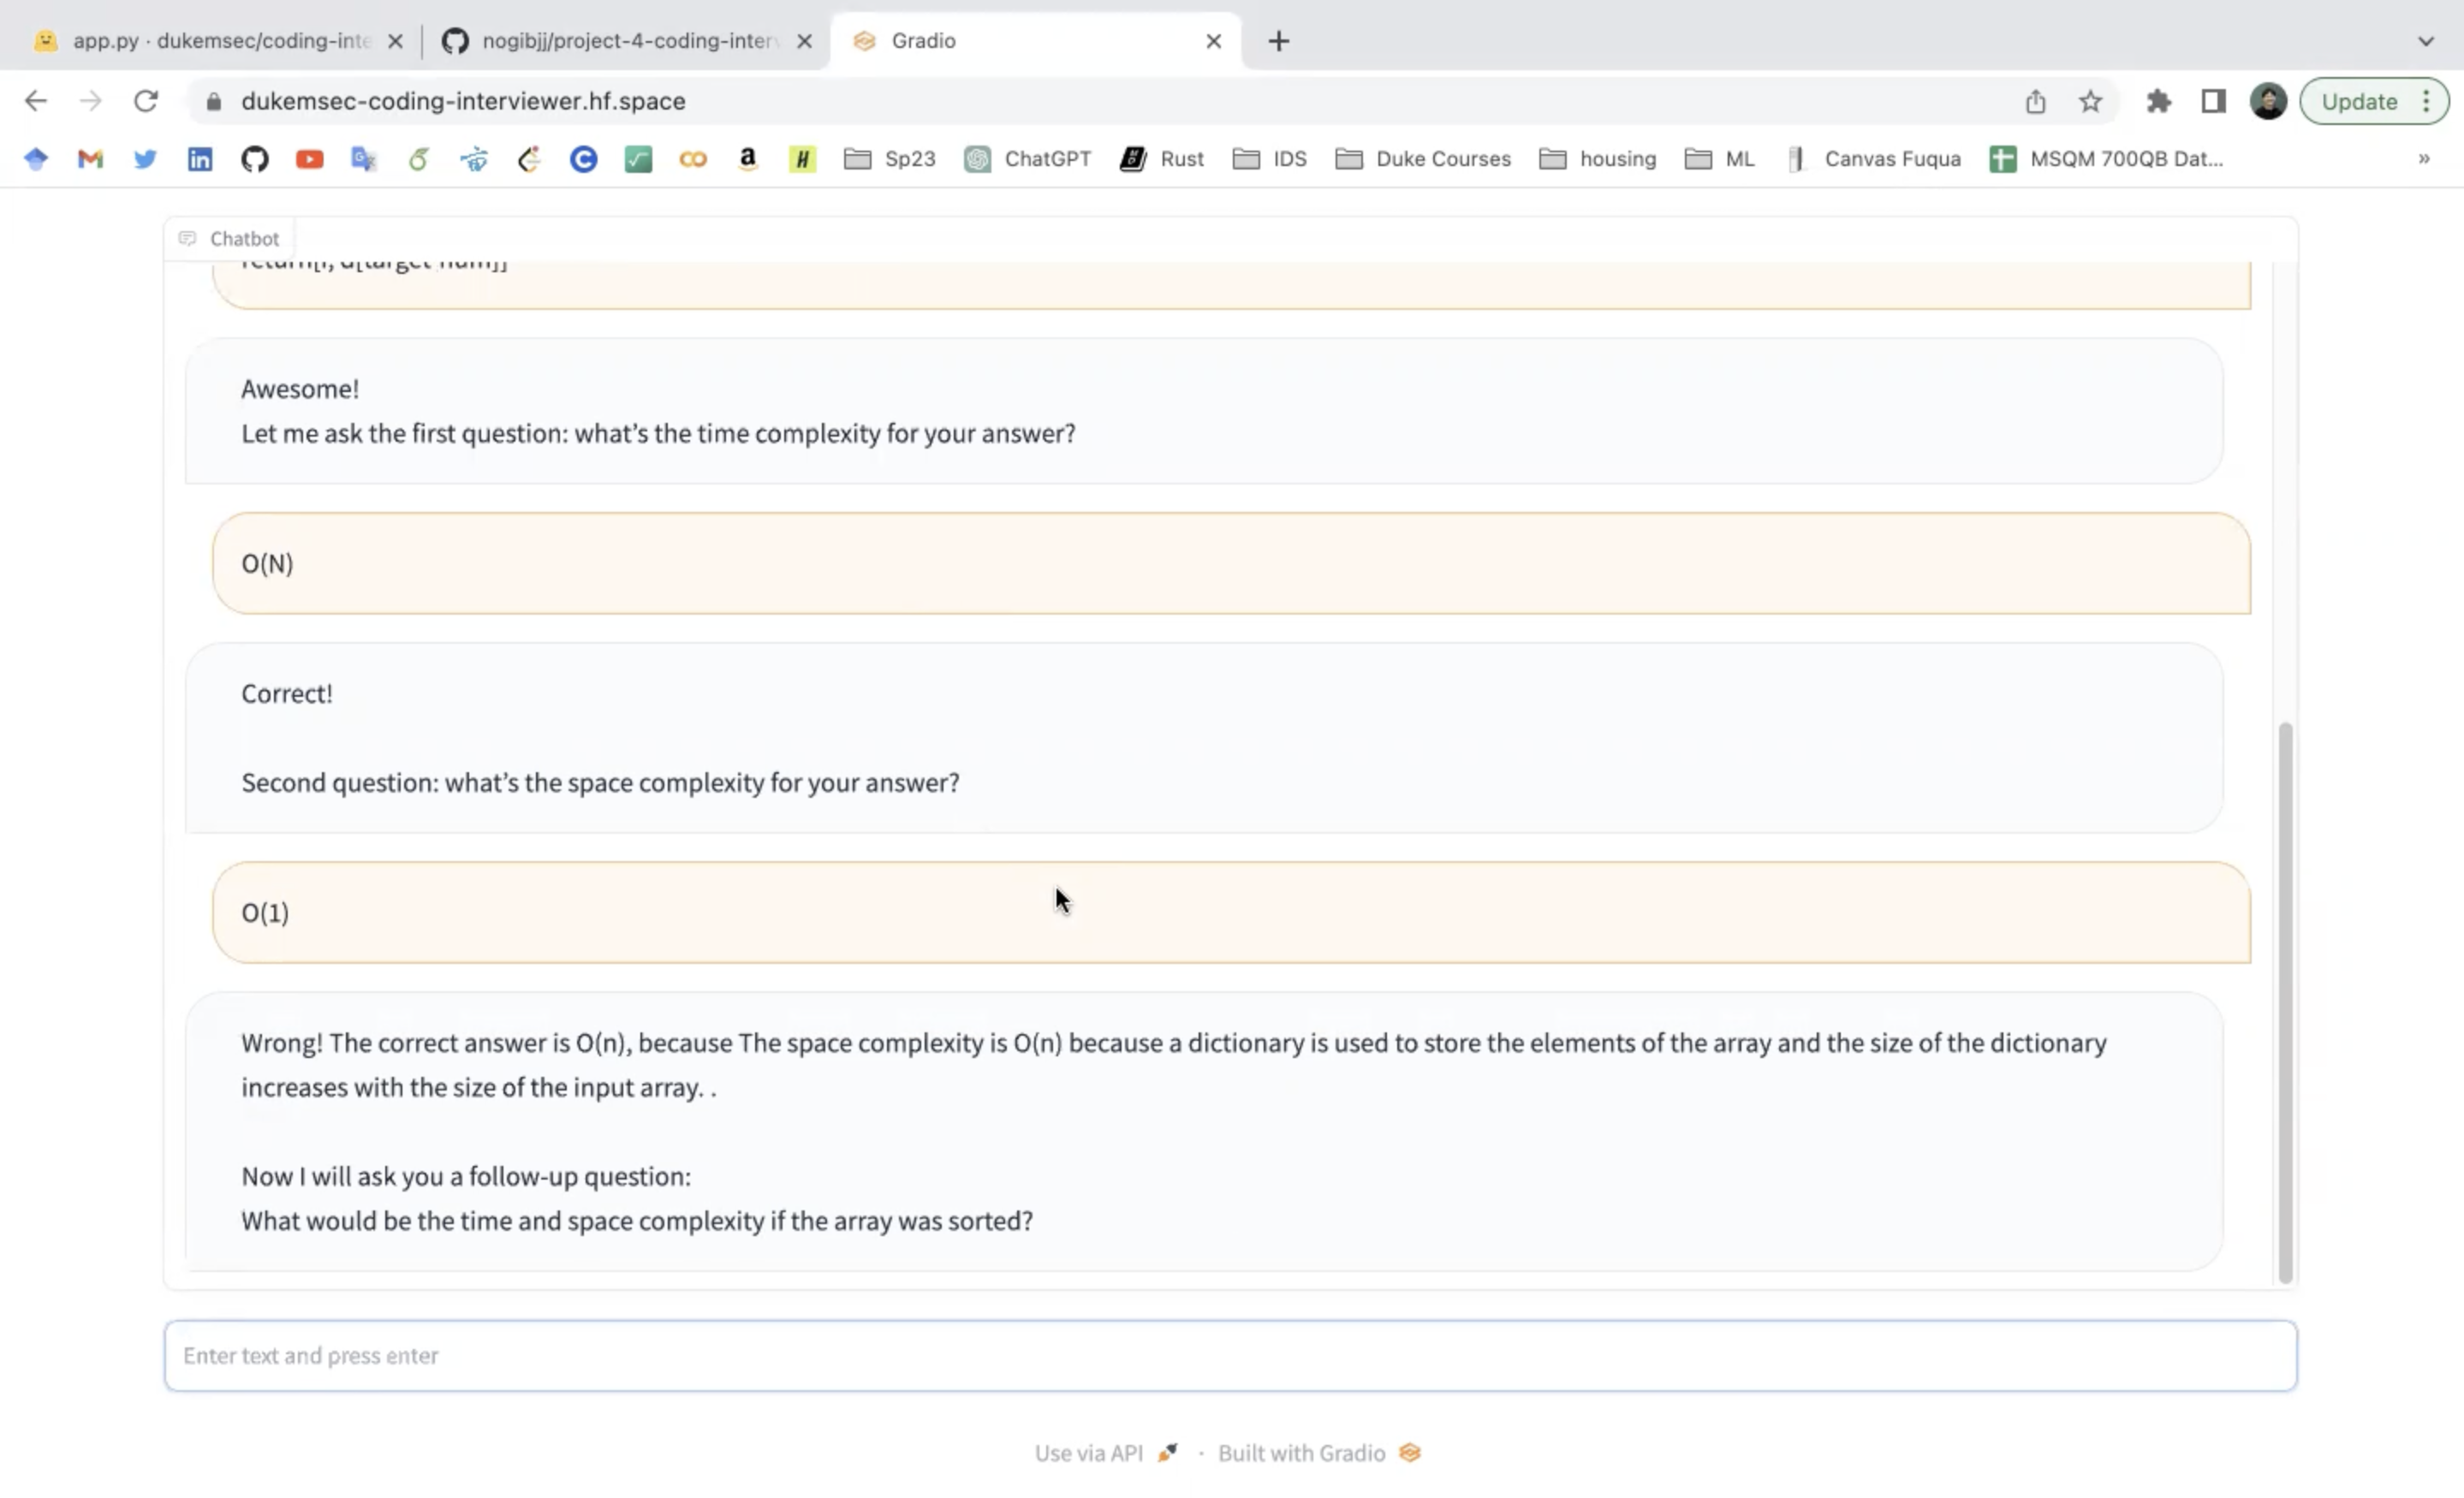Click the Update button
The image size is (2464, 1498).
[x=2359, y=101]
